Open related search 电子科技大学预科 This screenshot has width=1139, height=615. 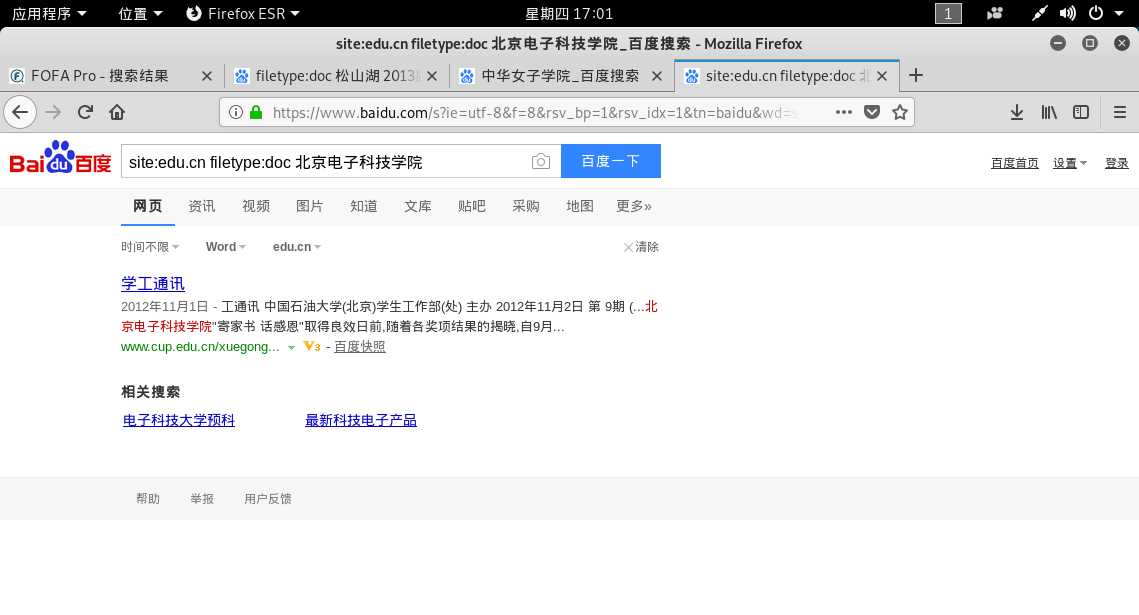179,420
